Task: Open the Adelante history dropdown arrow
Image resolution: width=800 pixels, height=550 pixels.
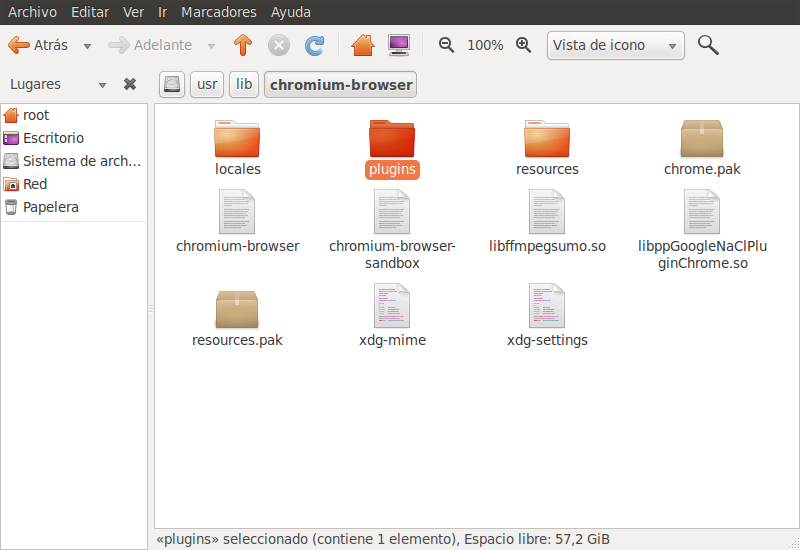Action: [211, 46]
